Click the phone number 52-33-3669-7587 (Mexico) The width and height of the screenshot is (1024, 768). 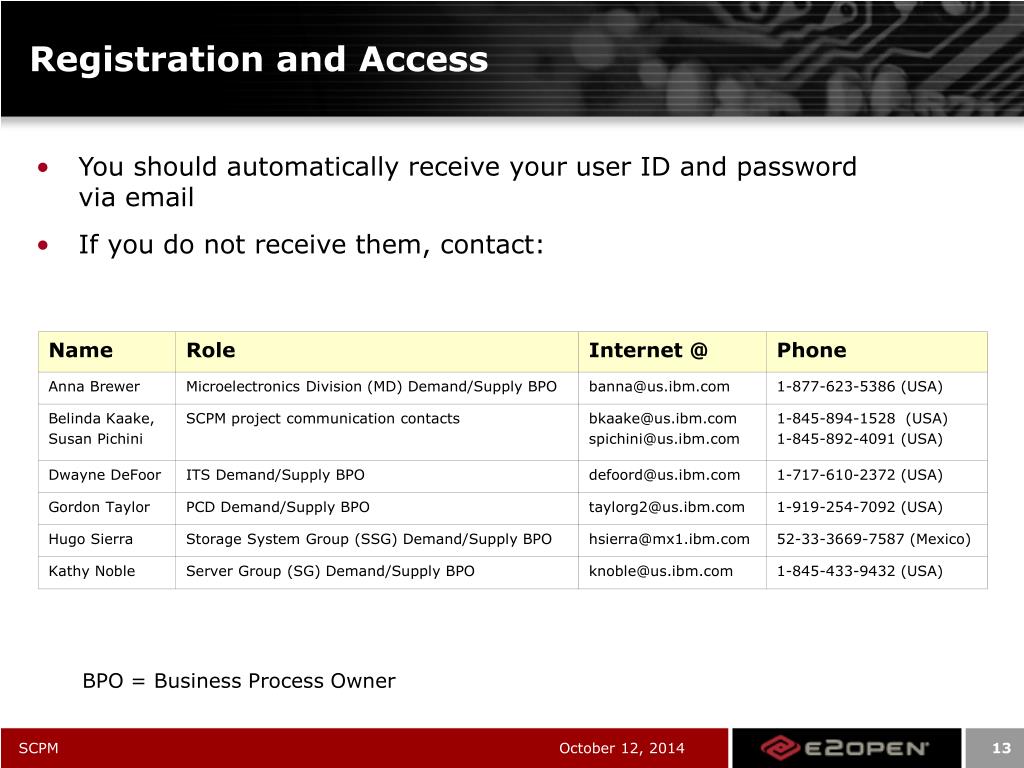click(x=873, y=539)
